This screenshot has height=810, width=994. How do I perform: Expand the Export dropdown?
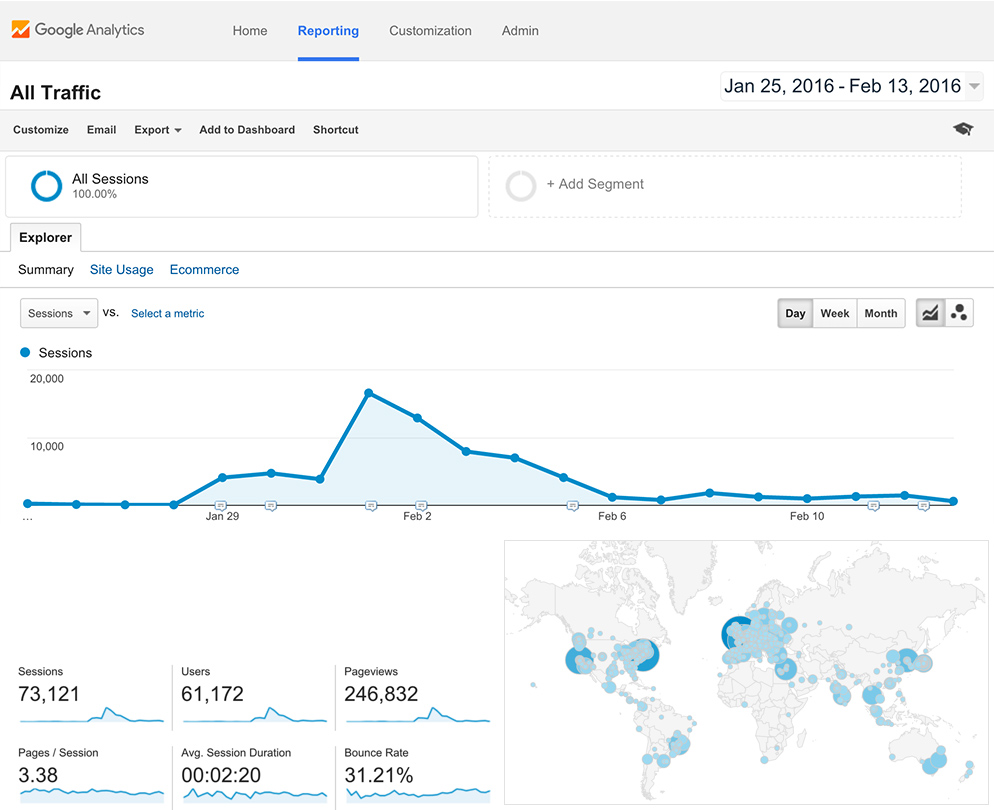click(x=157, y=130)
